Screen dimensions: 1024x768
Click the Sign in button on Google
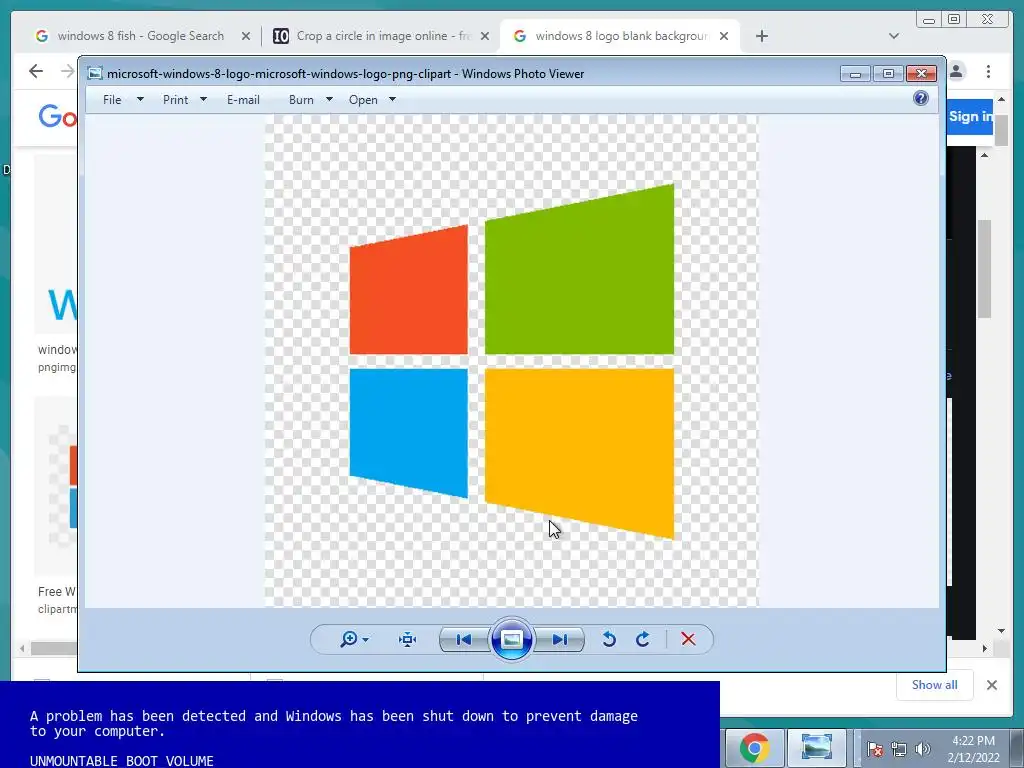pos(970,117)
